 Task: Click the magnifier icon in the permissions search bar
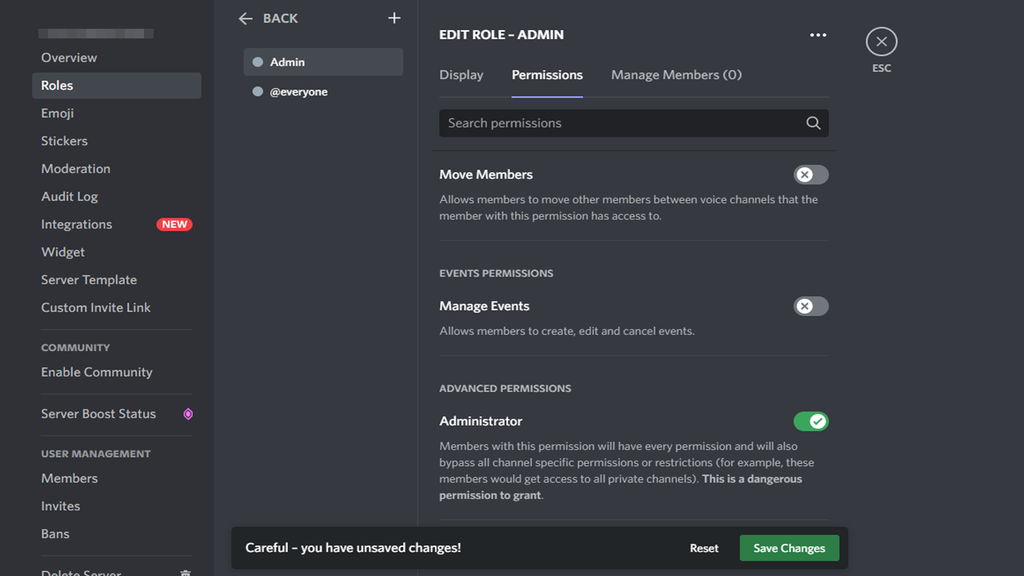coord(813,122)
